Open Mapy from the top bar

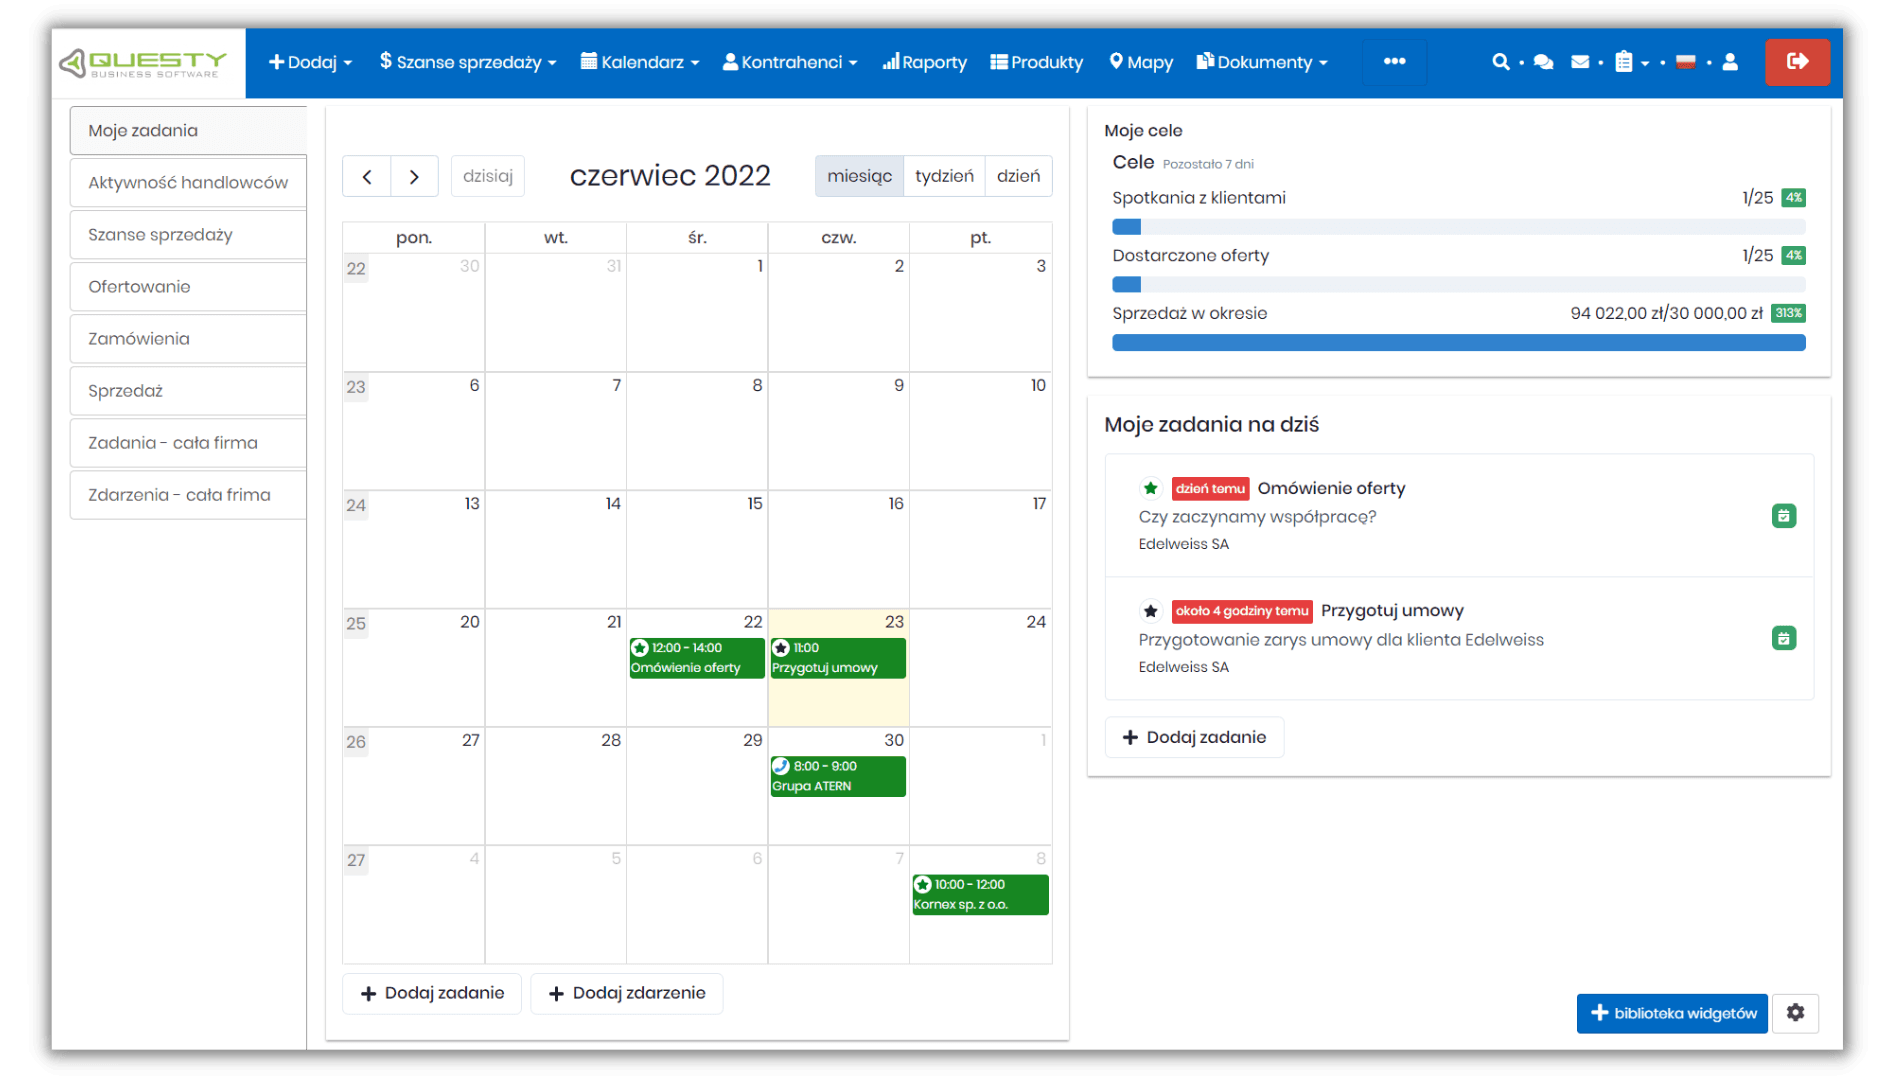pyautogui.click(x=1141, y=62)
